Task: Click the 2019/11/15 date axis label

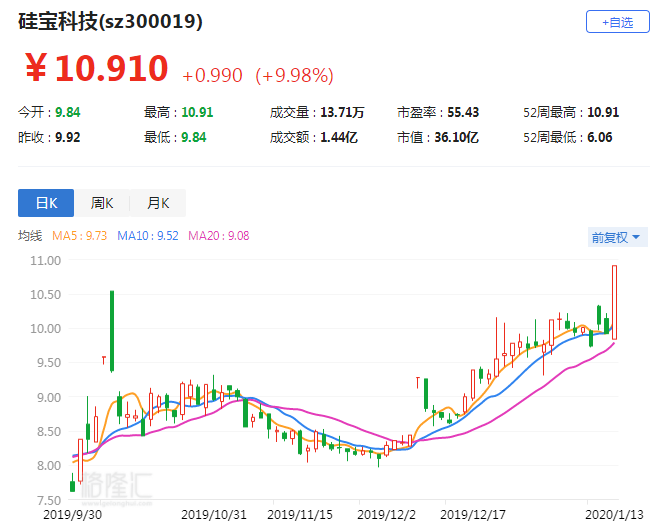Action: 300,515
